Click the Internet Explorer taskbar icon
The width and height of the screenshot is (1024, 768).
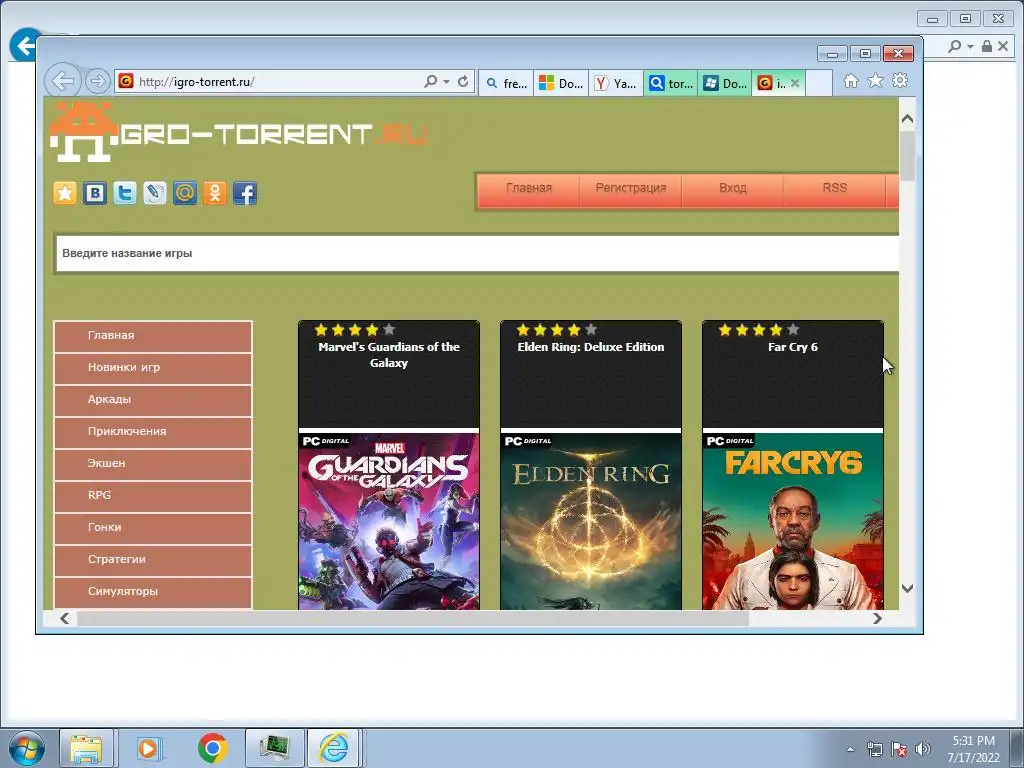[x=334, y=748]
